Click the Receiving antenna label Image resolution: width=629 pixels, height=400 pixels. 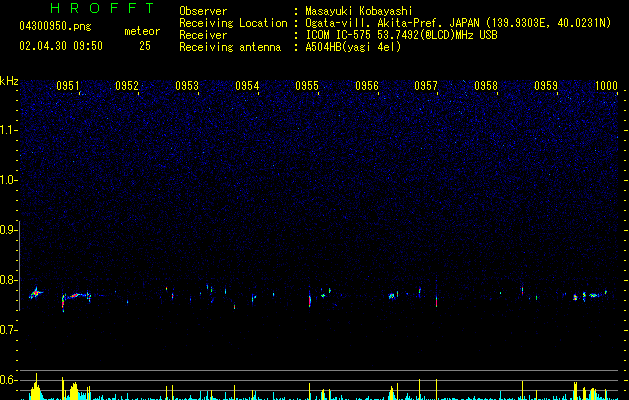[x=230, y=47]
